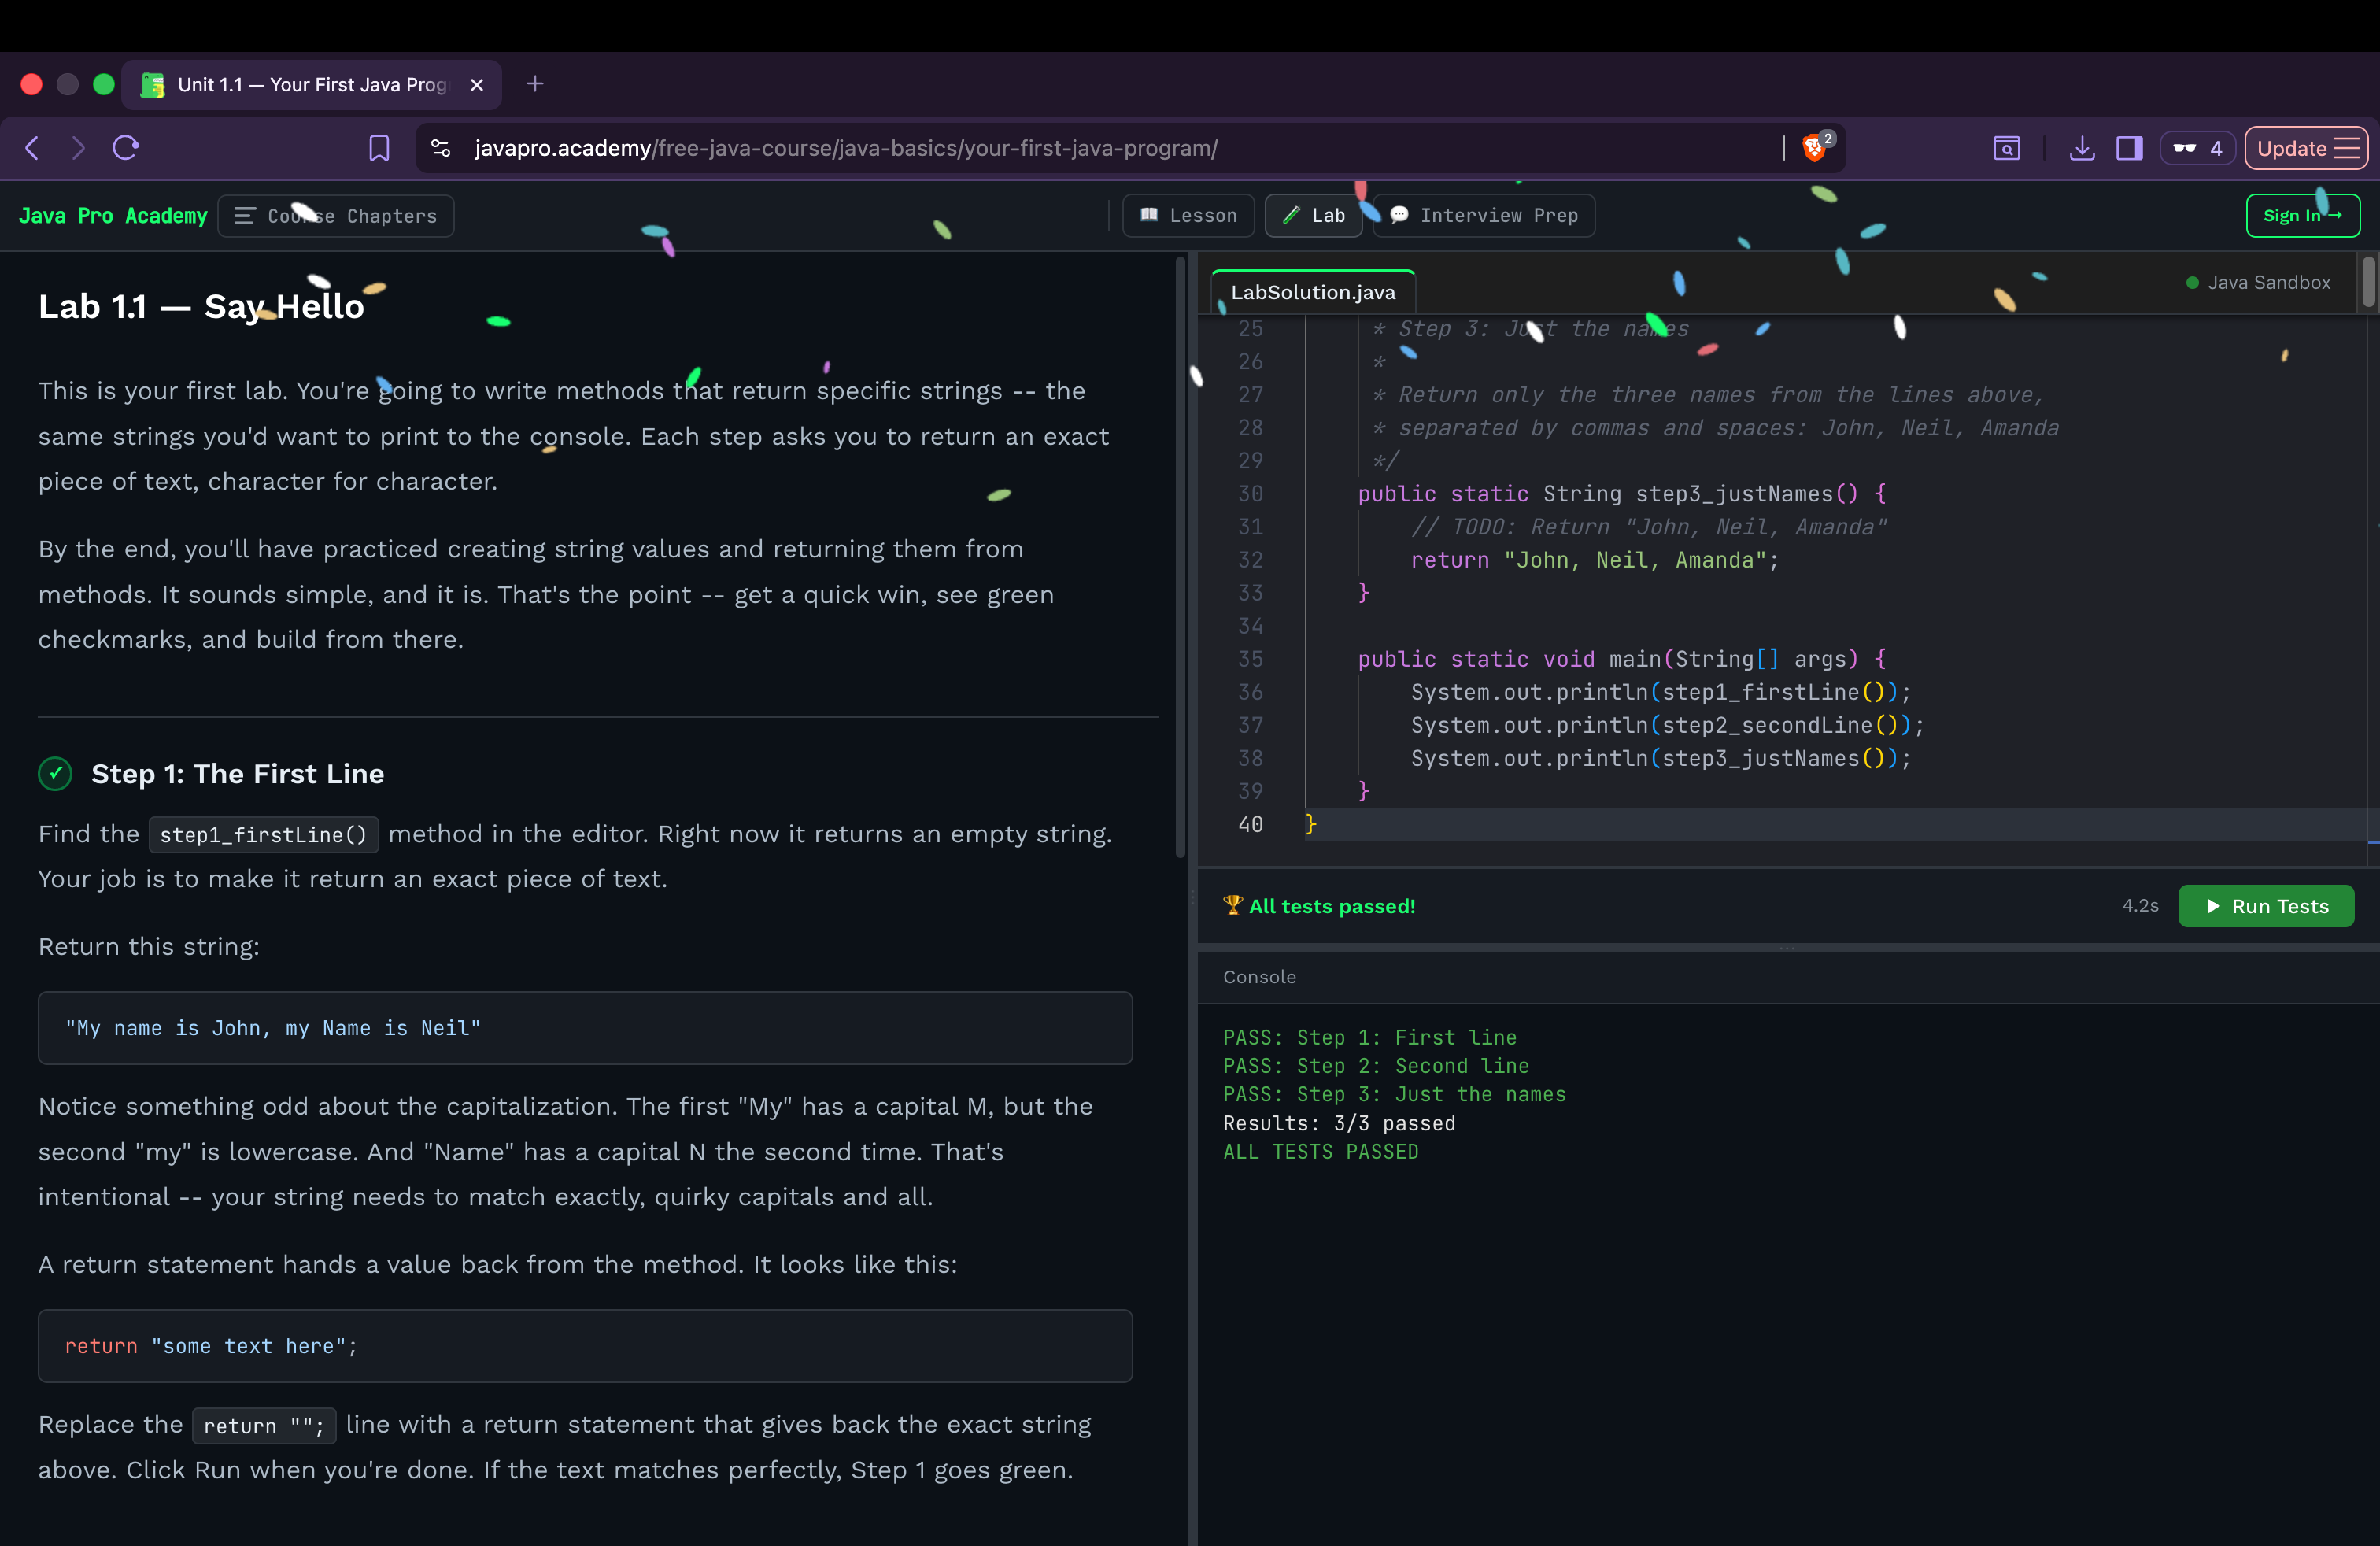Image resolution: width=2380 pixels, height=1546 pixels.
Task: Click the println step3_justNames code line
Action: 1660,758
